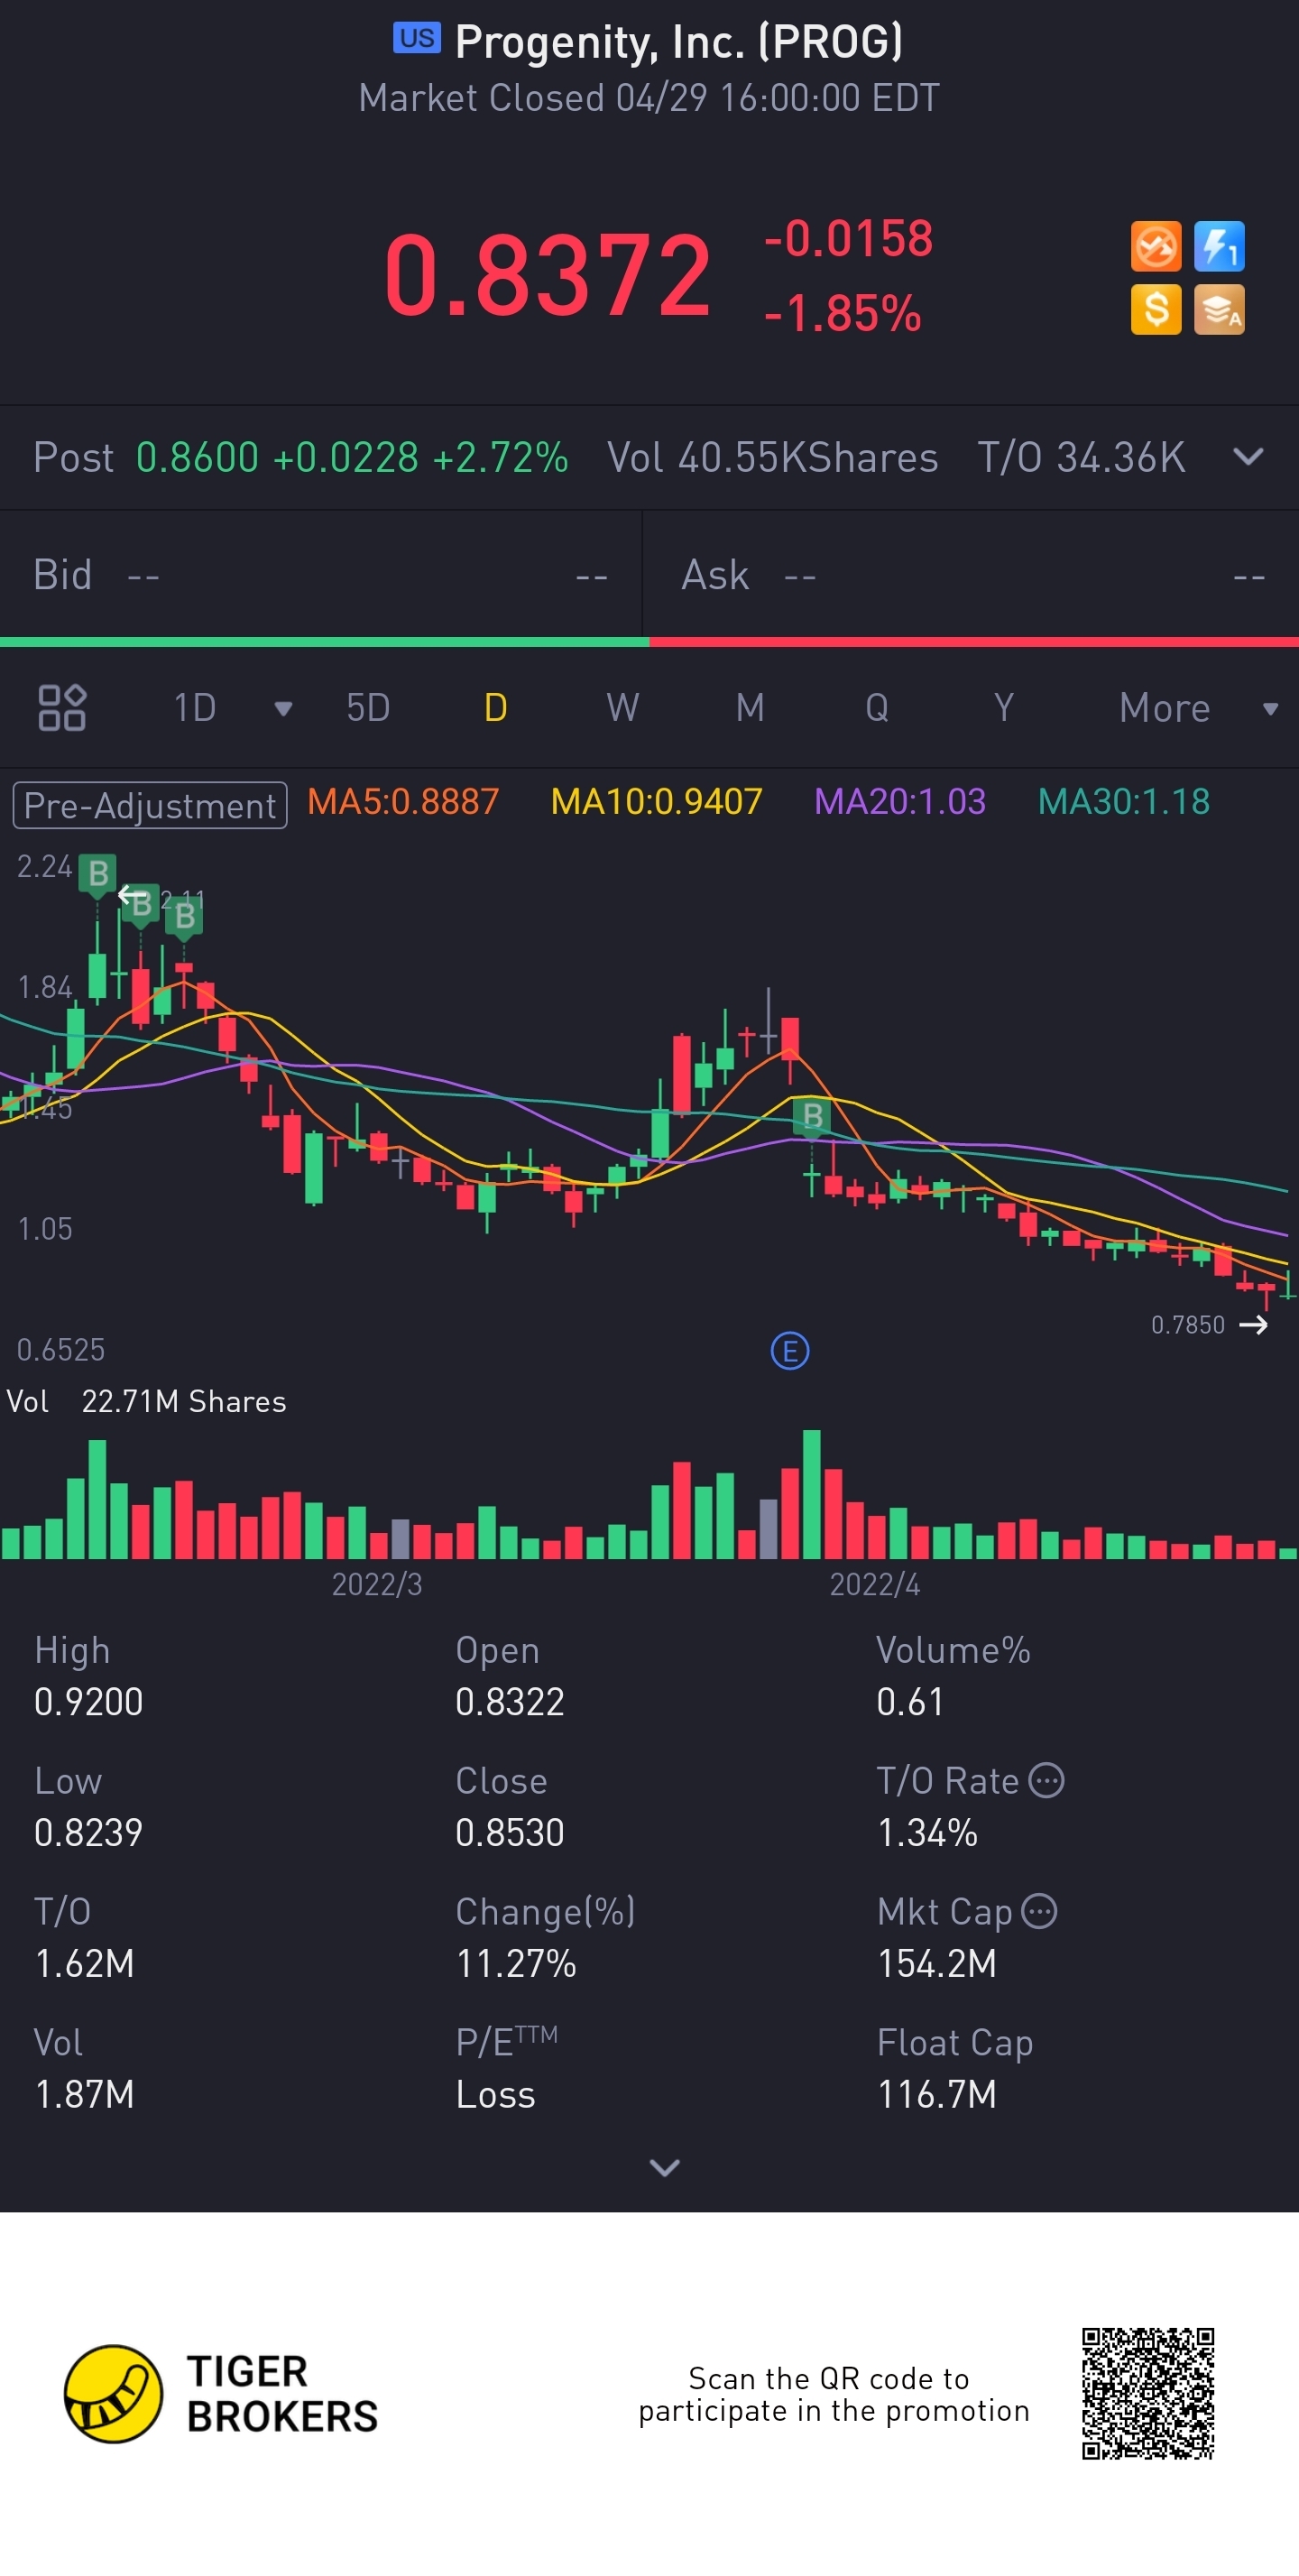The width and height of the screenshot is (1299, 2576).
Task: Tap the T/O 34.36K post-market value
Action: 1080,458
